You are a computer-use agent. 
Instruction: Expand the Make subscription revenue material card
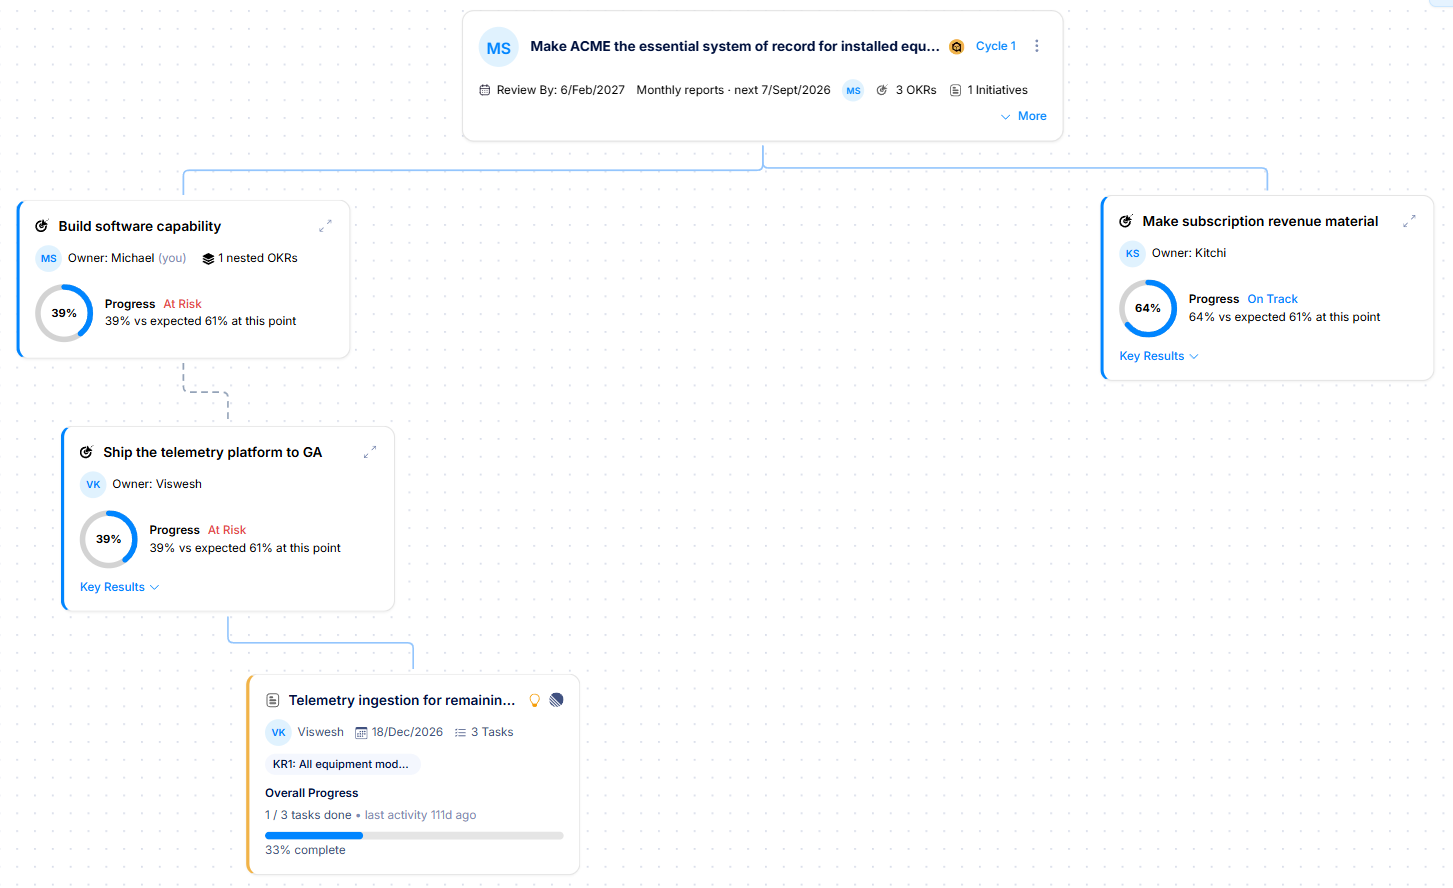(1409, 221)
